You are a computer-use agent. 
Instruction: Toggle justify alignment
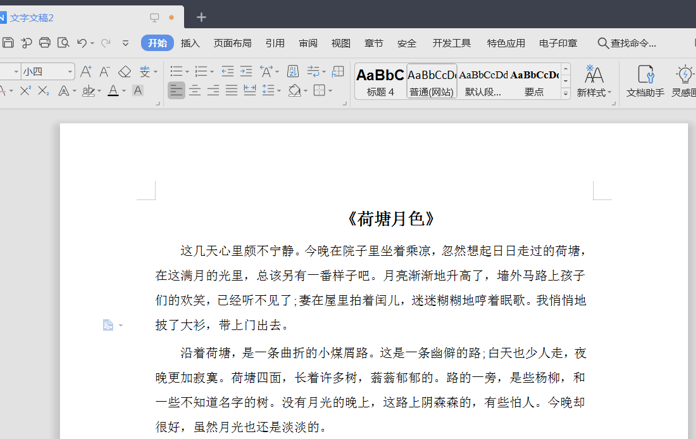(x=231, y=91)
